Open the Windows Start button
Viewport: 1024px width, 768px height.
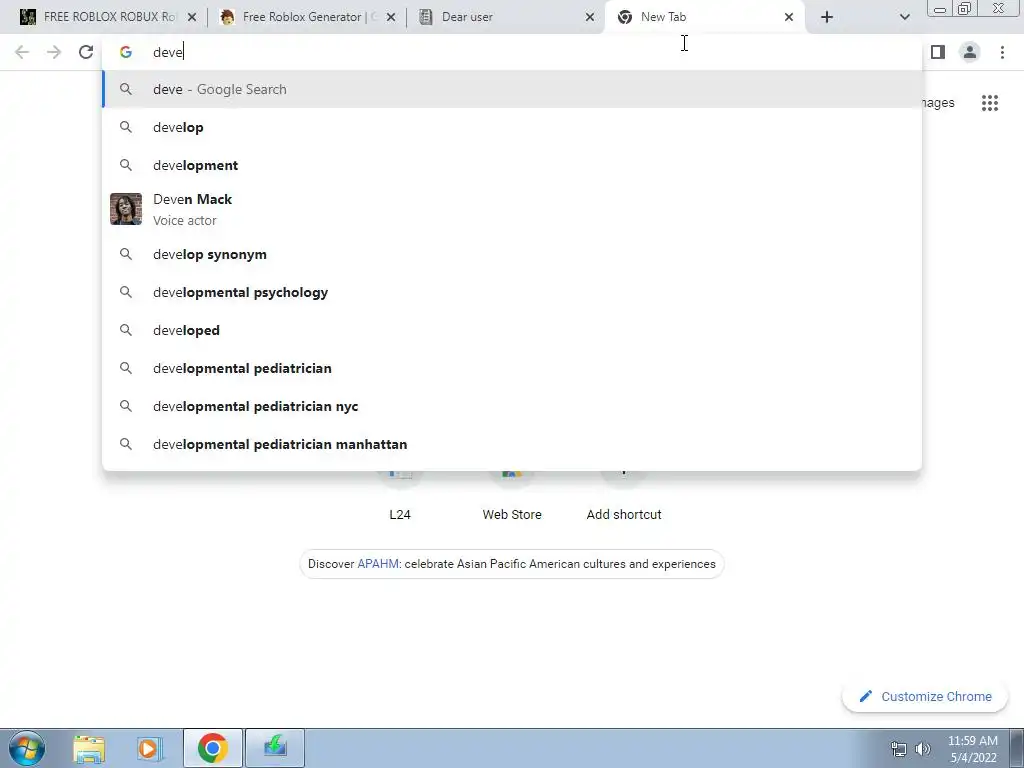click(26, 748)
